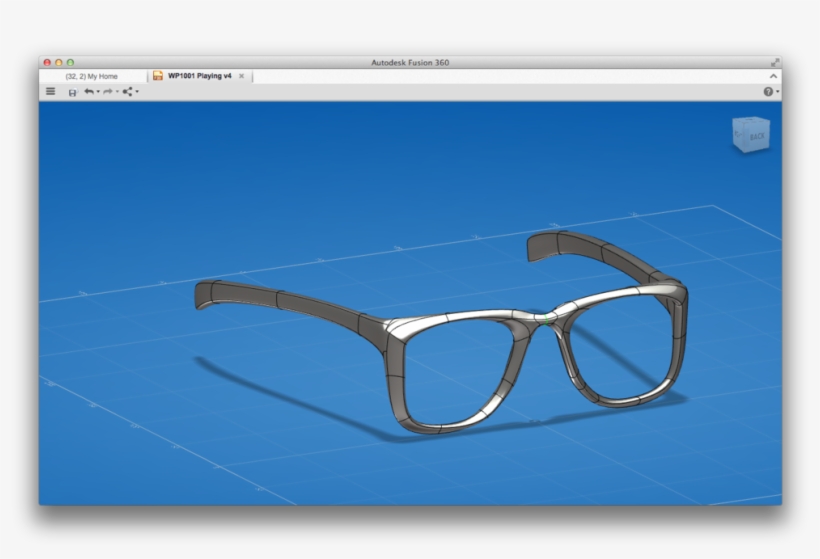Image resolution: width=820 pixels, height=559 pixels.
Task: Click the Save icon in toolbar
Action: (x=72, y=92)
